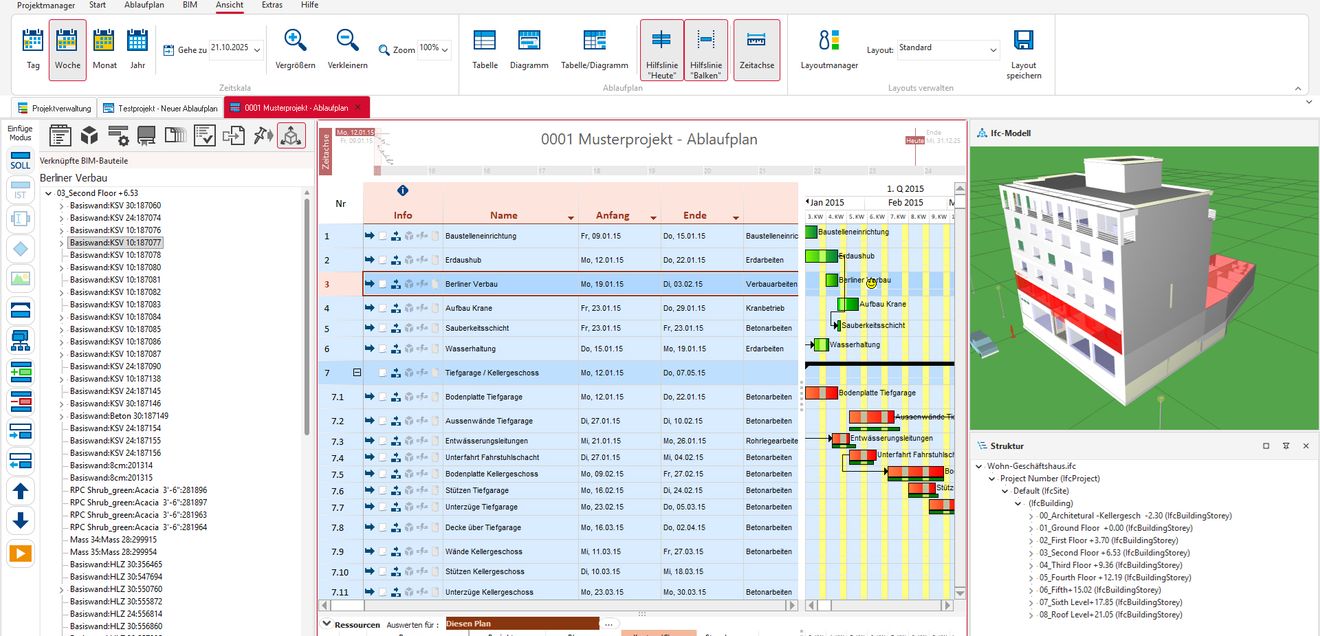Open the Extras ribbon tab

(x=272, y=5)
